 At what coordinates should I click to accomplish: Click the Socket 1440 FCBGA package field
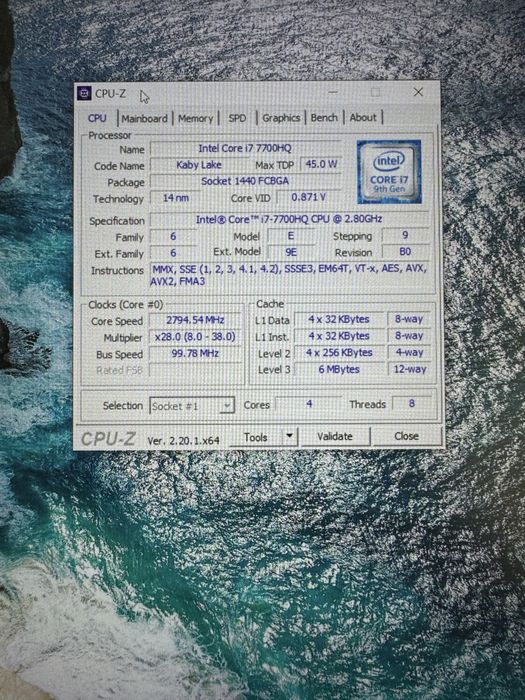[245, 181]
